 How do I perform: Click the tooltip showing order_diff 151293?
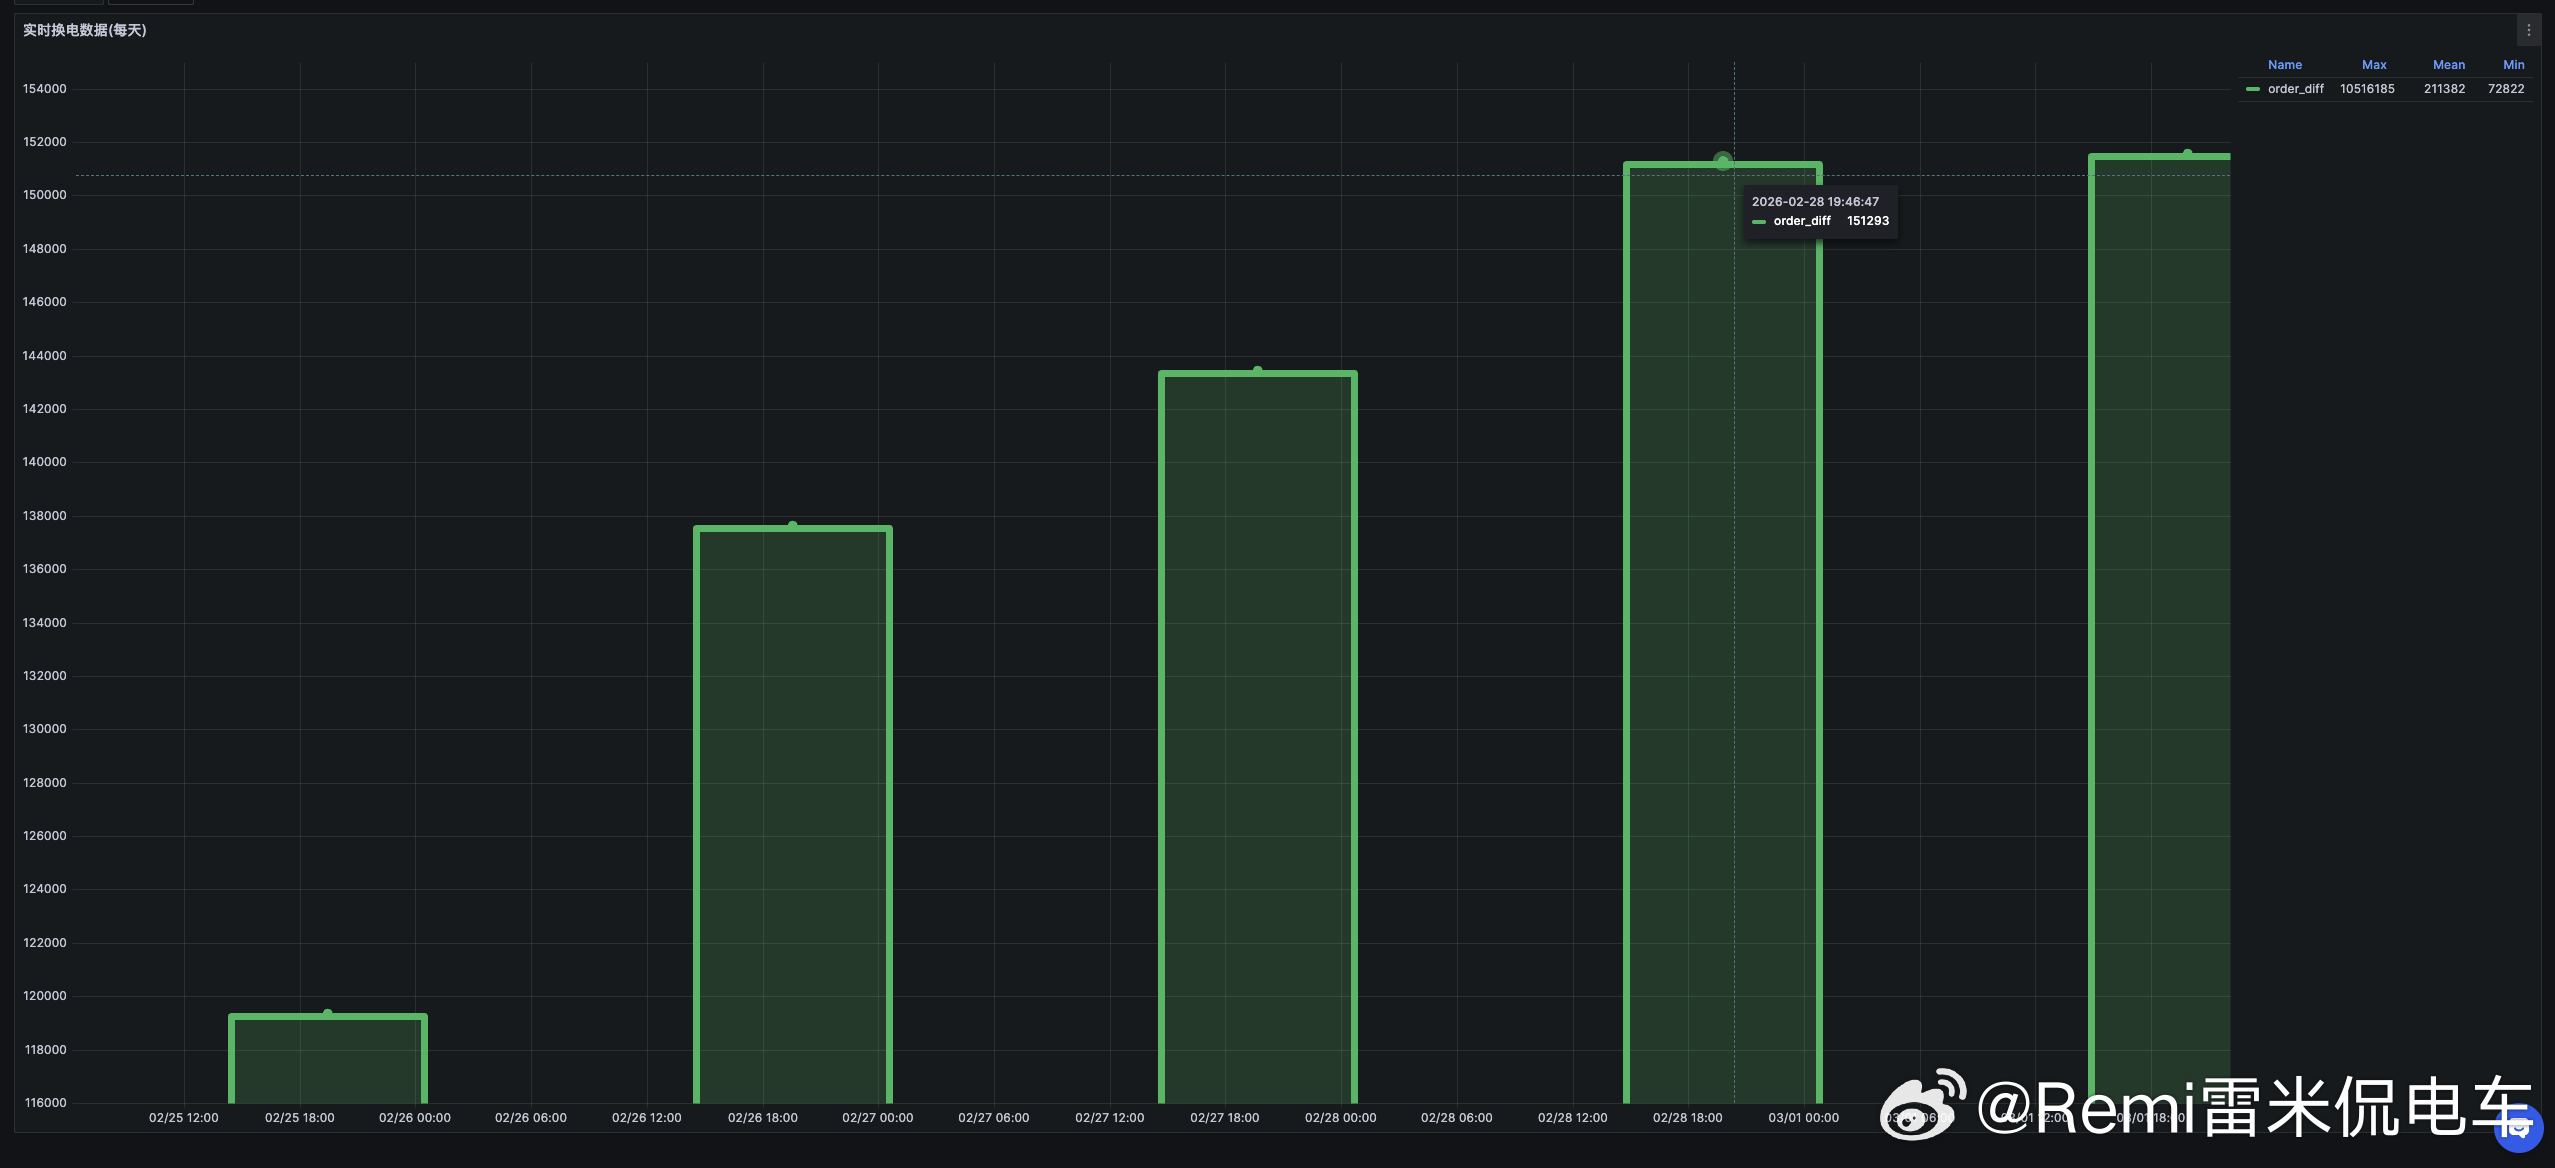pos(1820,212)
